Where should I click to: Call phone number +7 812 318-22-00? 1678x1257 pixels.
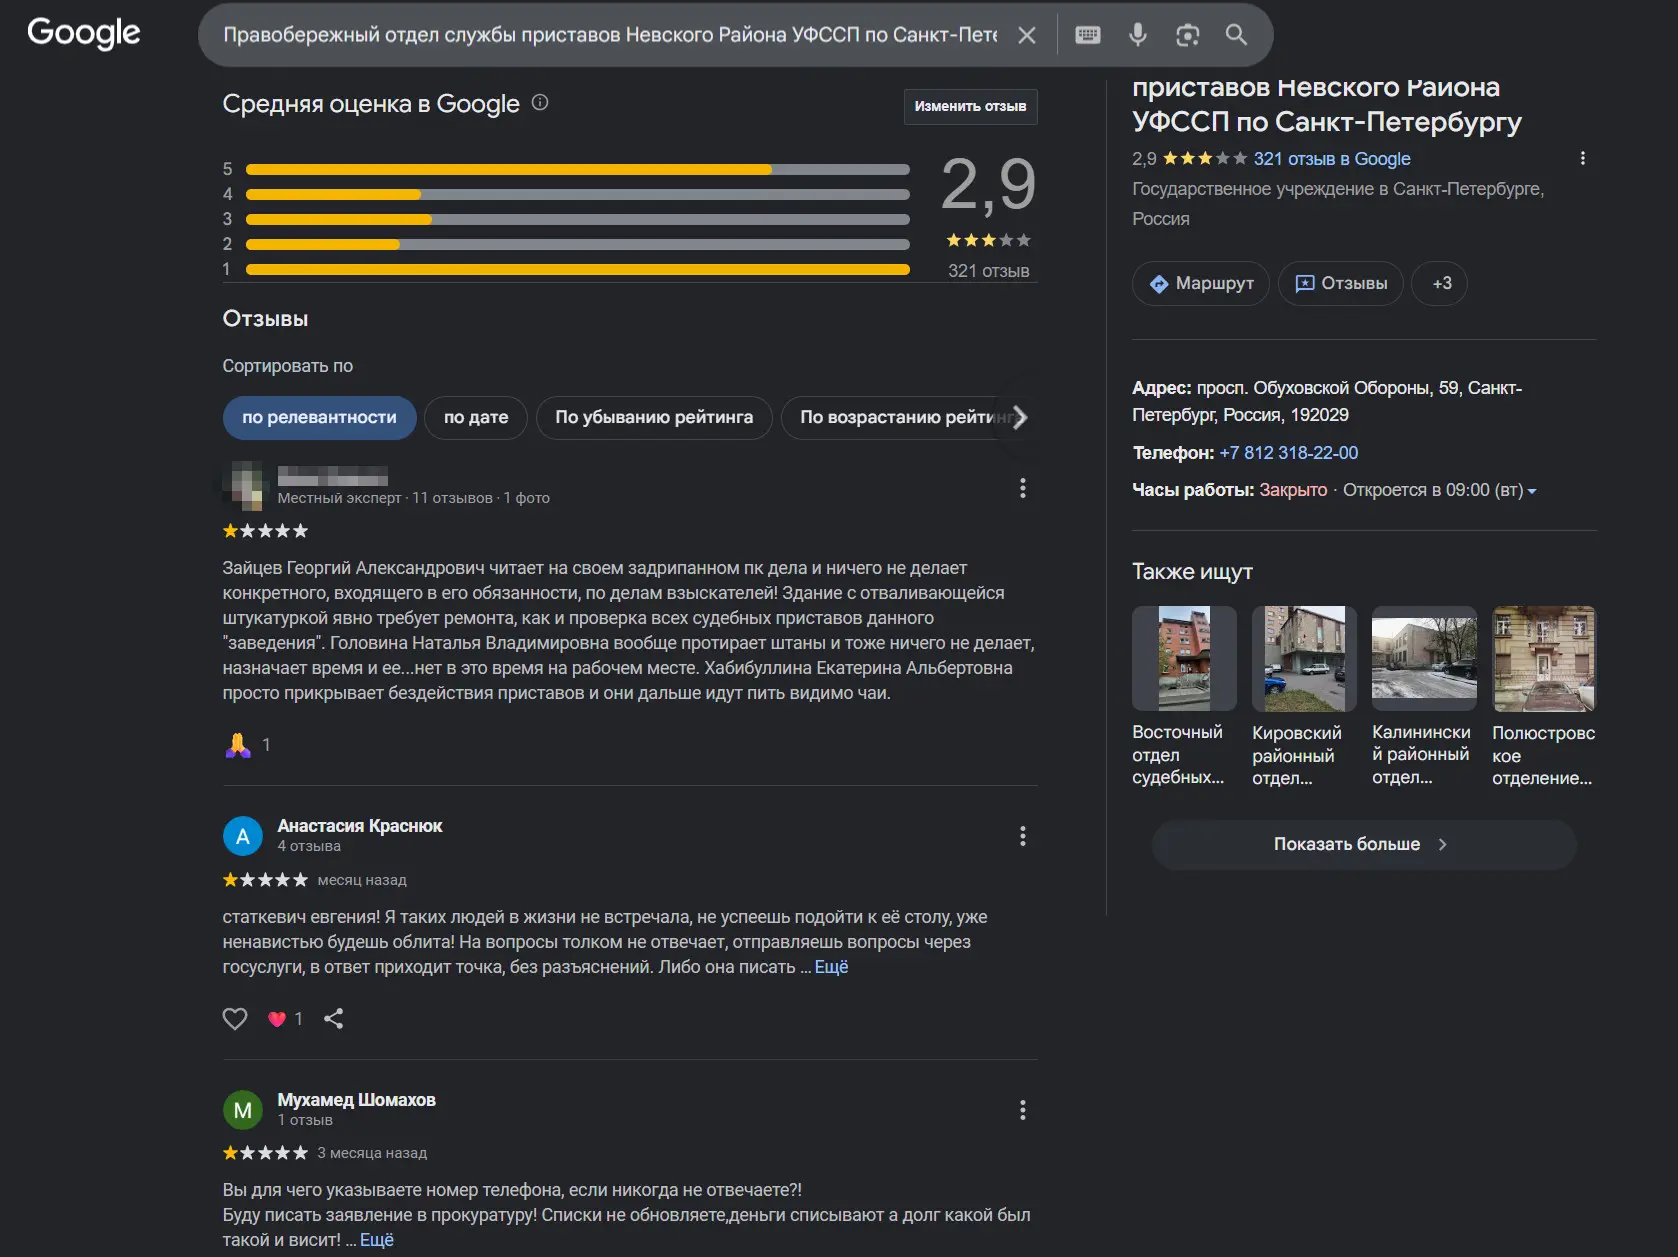point(1289,453)
